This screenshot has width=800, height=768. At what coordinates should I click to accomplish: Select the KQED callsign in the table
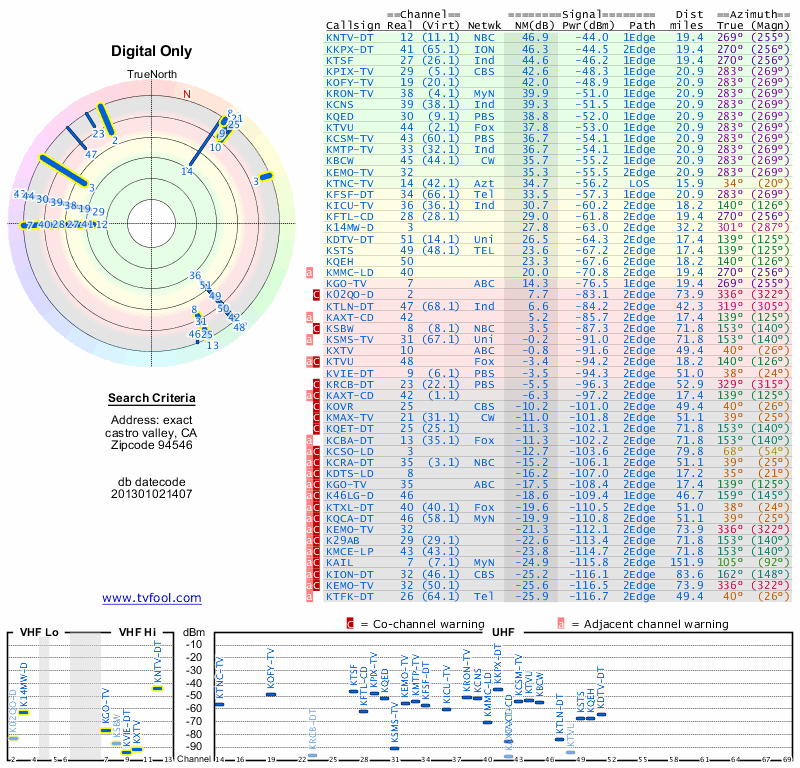[339, 116]
